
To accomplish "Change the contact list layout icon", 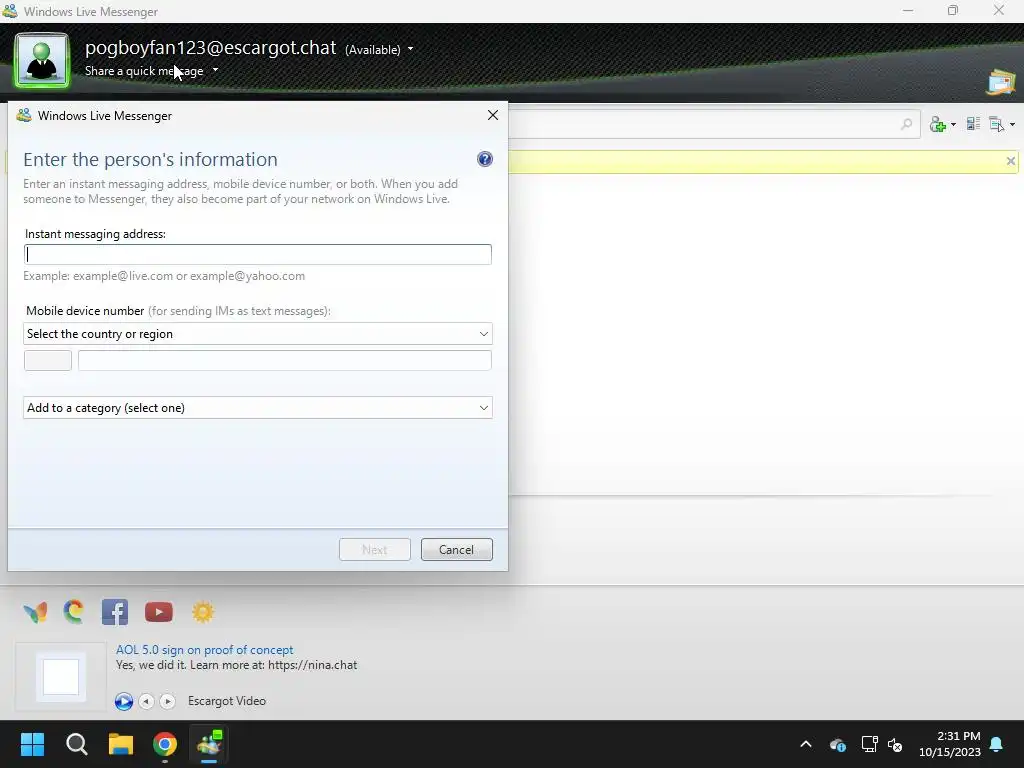I will pyautogui.click(x=973, y=123).
